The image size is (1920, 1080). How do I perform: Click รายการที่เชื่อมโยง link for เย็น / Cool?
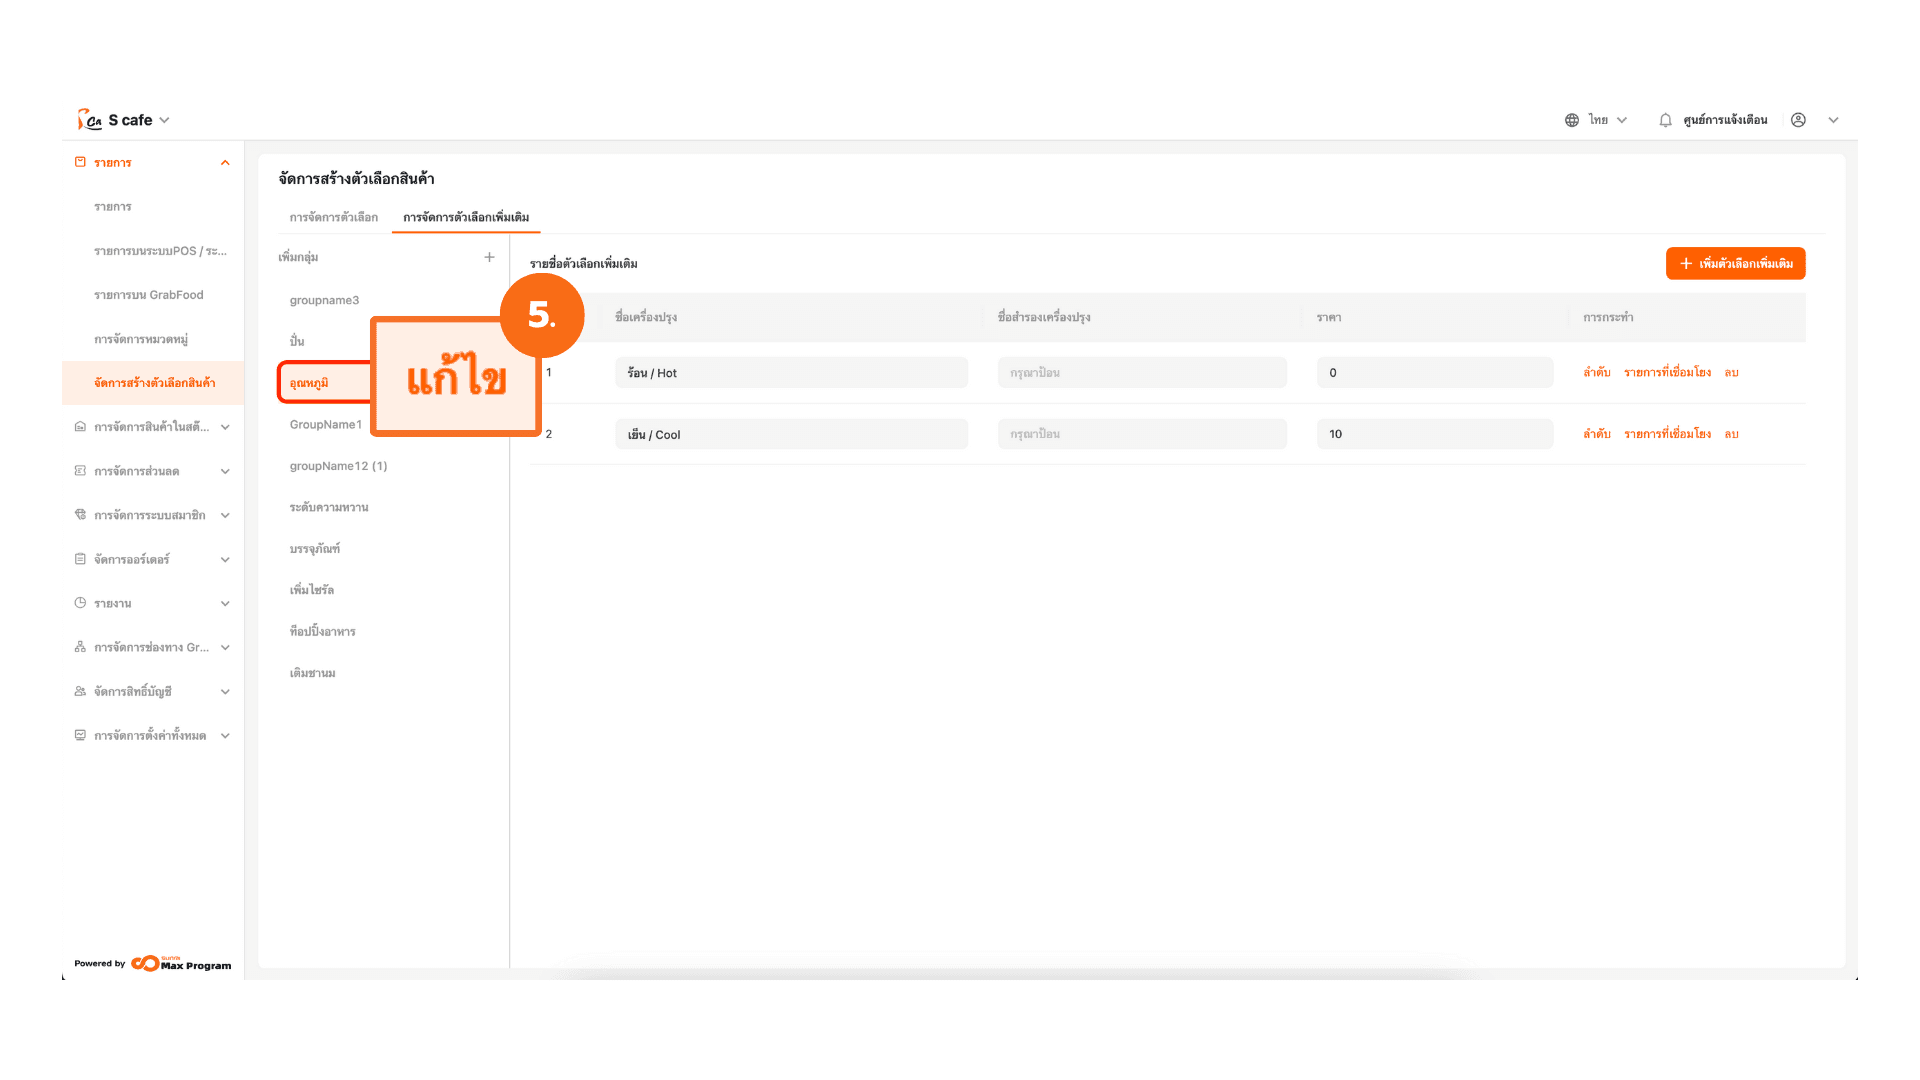[x=1667, y=434]
